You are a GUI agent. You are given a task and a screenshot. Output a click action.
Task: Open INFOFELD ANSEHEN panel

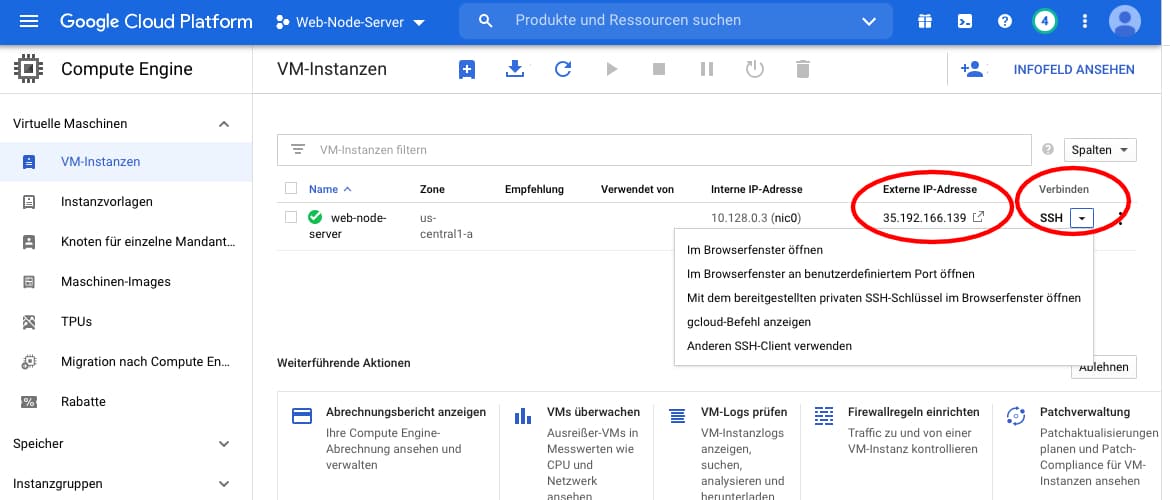pyautogui.click(x=1074, y=69)
